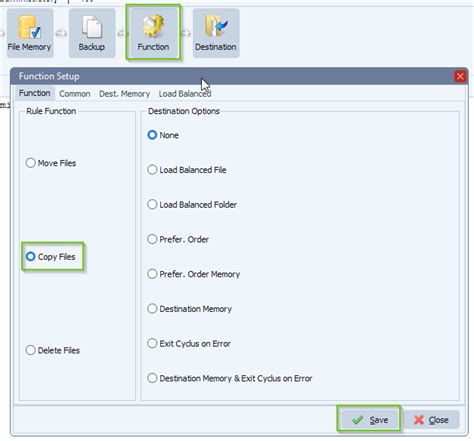474x441 pixels.
Task: Close the Function Setup dialog
Action: point(460,76)
